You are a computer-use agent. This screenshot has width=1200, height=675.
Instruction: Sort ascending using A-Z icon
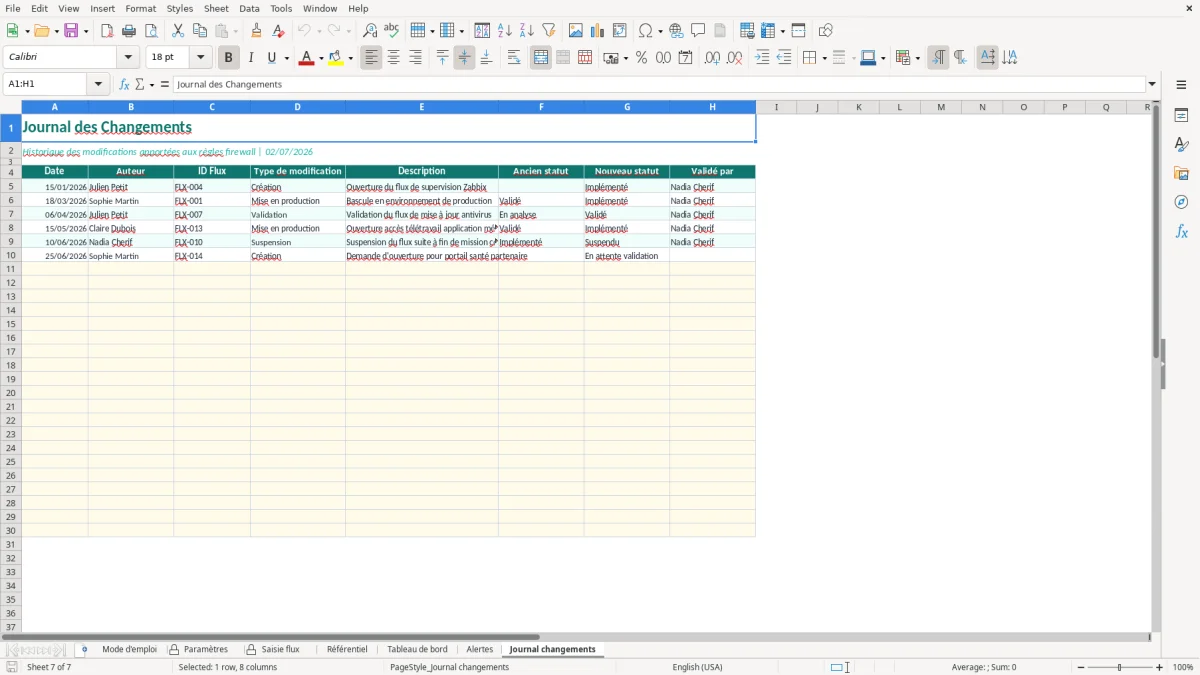505,31
